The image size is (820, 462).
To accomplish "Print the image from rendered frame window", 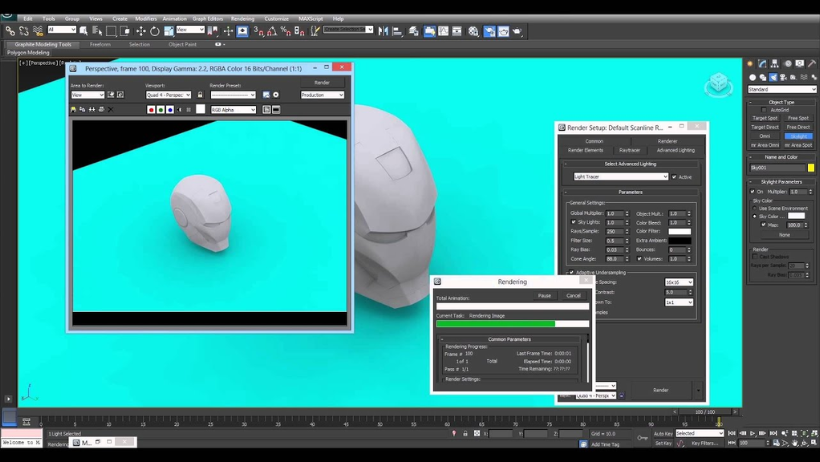I will point(101,109).
